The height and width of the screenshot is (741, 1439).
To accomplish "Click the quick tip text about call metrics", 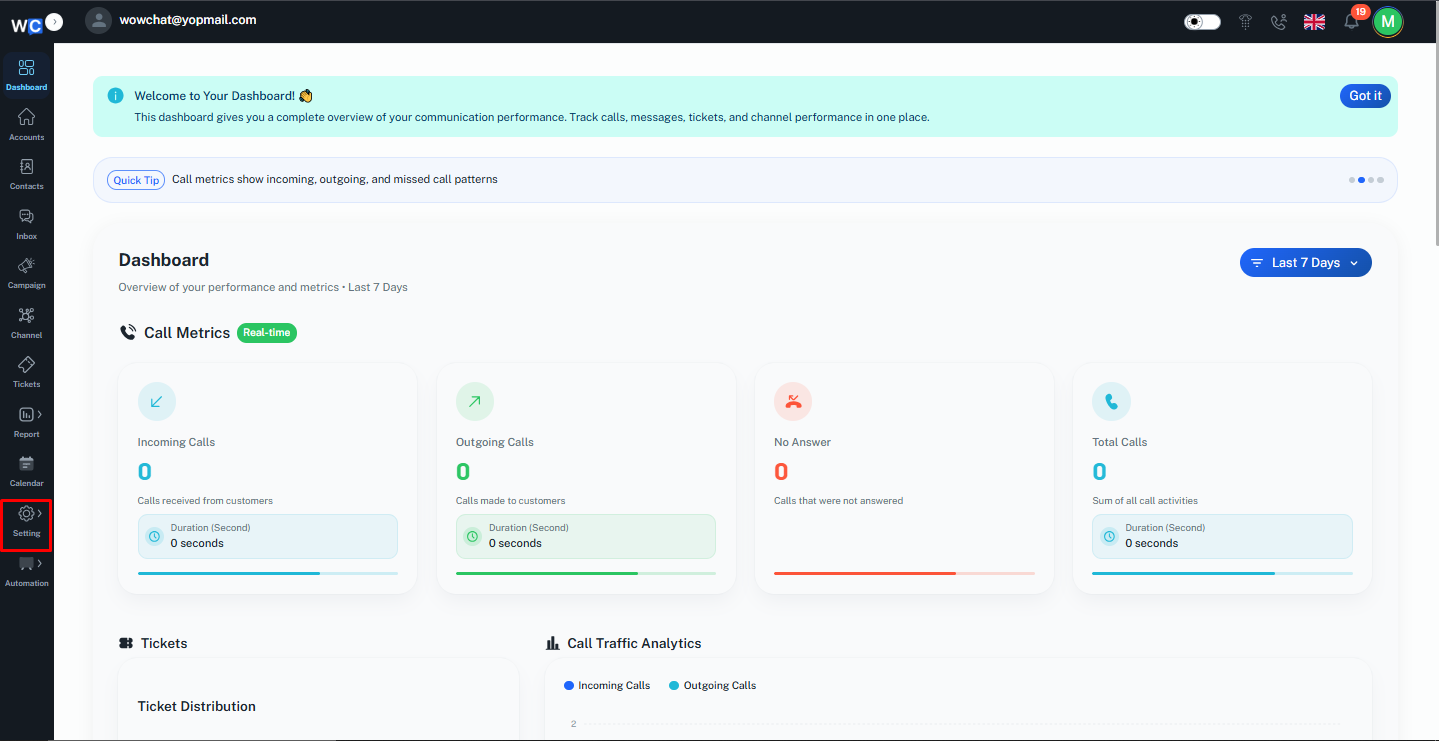I will coord(335,180).
